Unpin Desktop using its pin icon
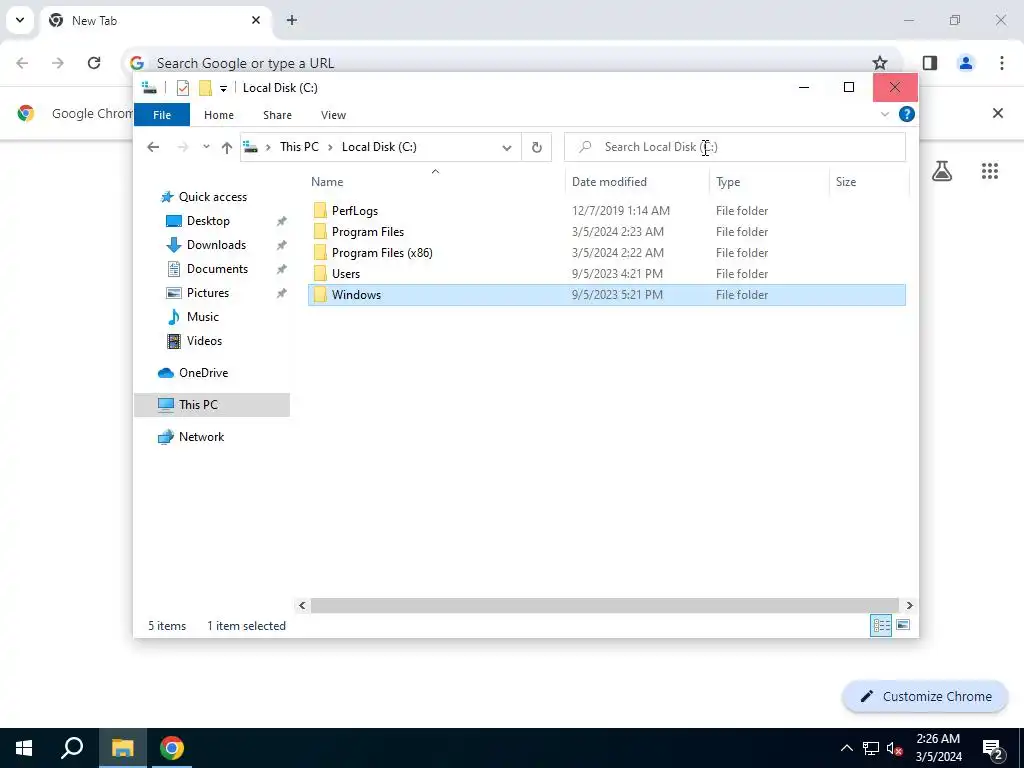The height and width of the screenshot is (768, 1024). coord(281,221)
